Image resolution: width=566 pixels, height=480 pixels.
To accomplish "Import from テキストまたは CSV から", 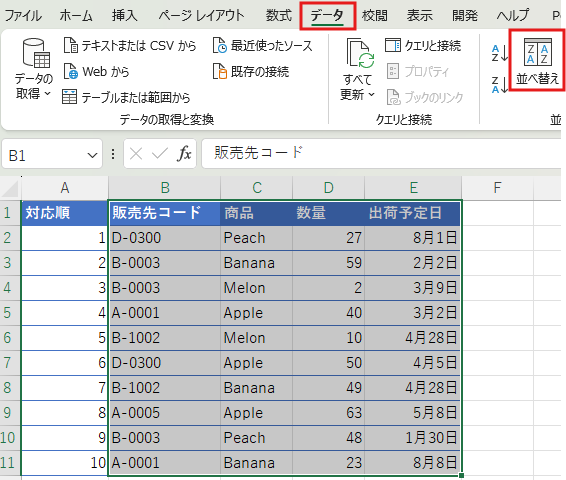I will (x=130, y=46).
